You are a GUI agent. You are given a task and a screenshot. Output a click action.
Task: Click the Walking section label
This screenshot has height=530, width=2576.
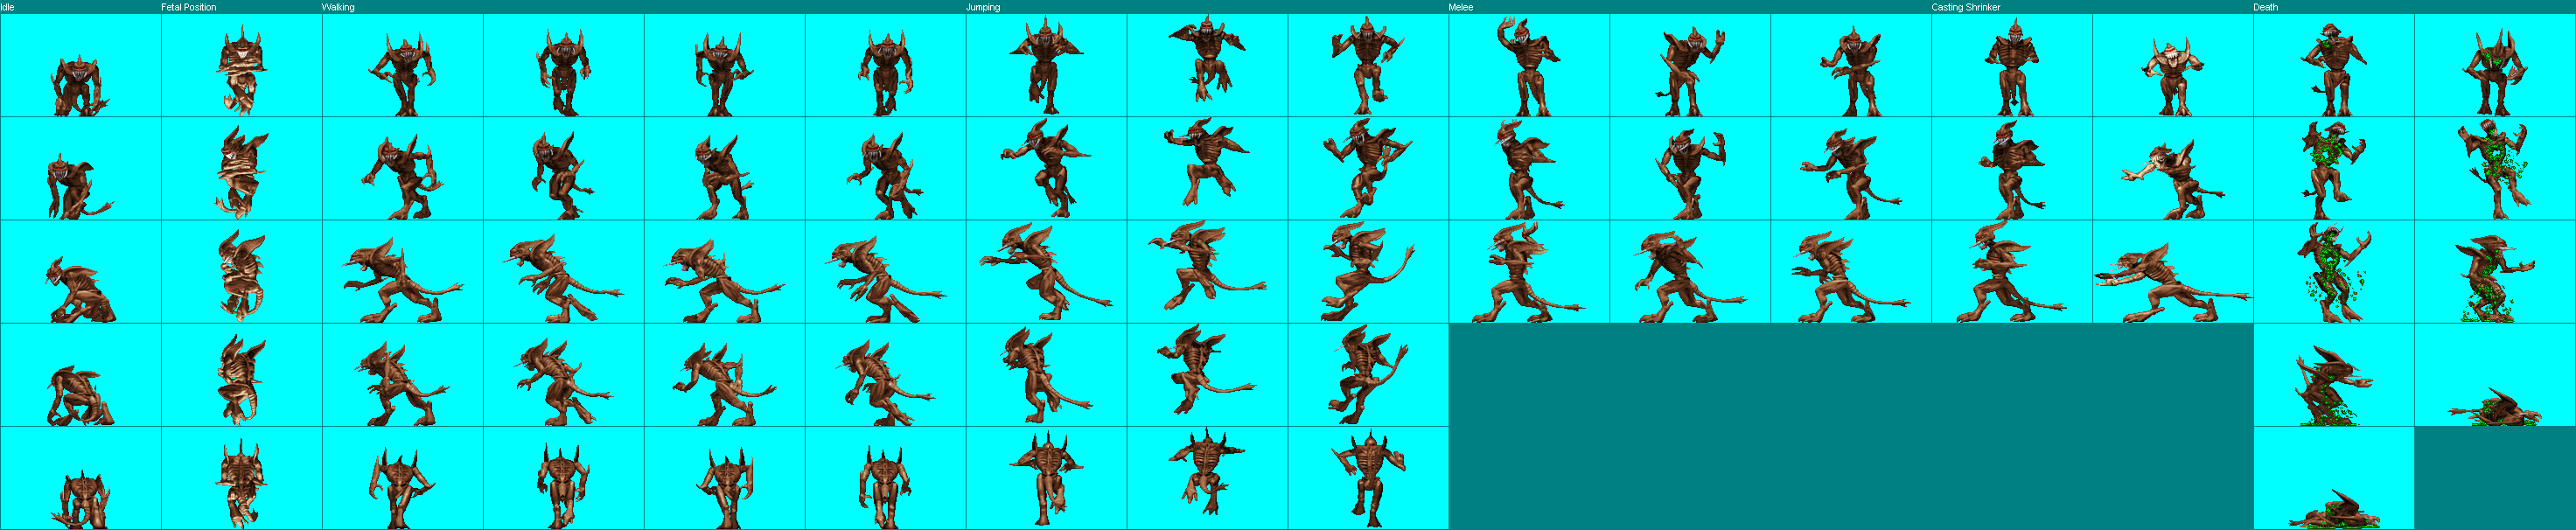[x=338, y=7]
